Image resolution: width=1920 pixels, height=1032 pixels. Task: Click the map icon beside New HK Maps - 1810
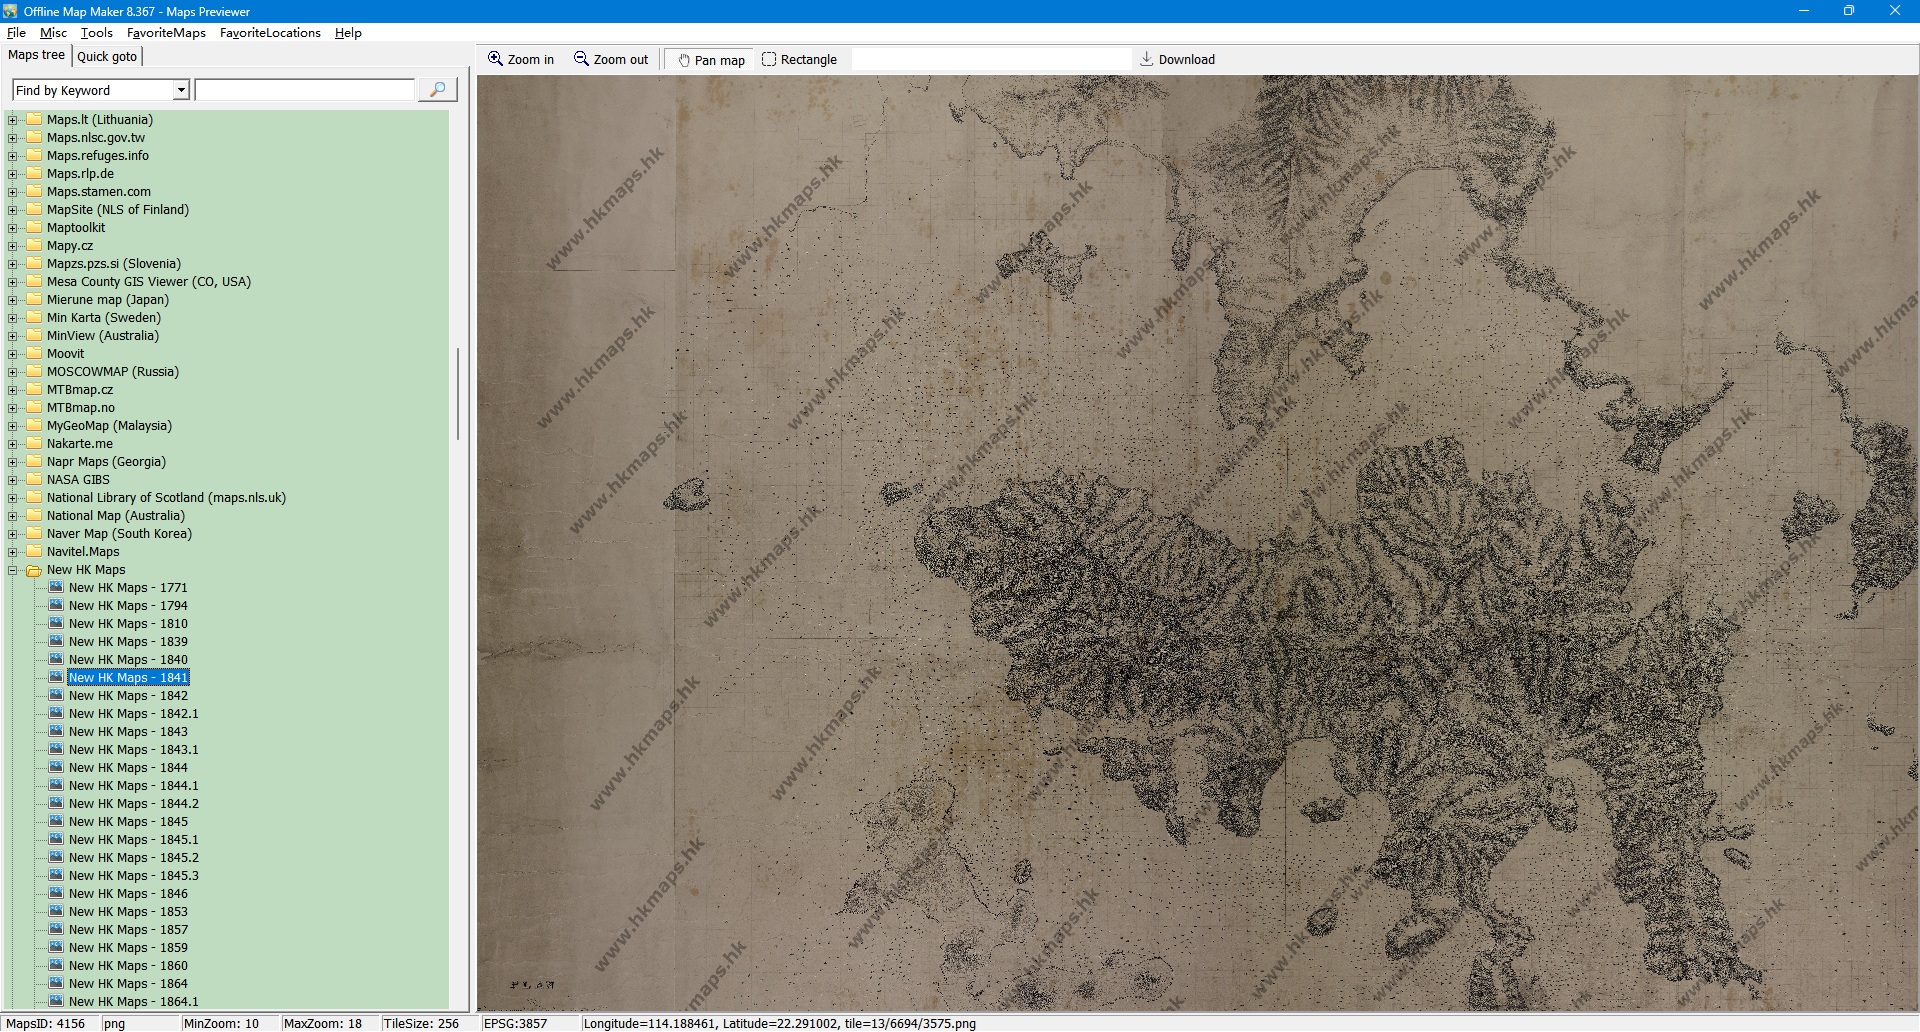(x=56, y=623)
